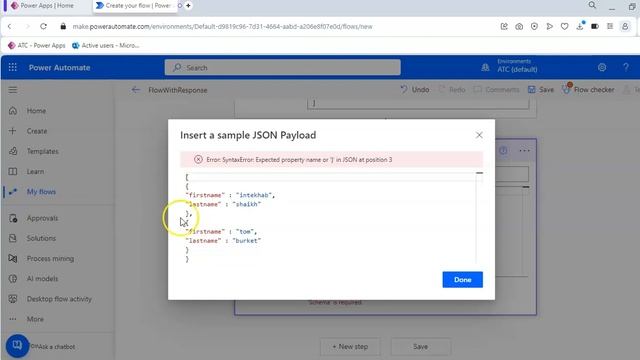
Task: Click the bottom Save button below the flow
Action: tap(420, 347)
